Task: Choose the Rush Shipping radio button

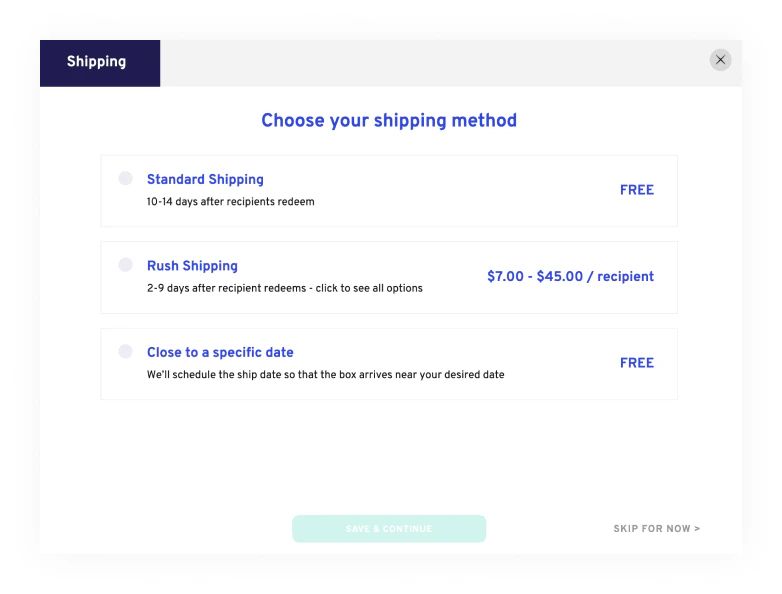Action: [126, 265]
